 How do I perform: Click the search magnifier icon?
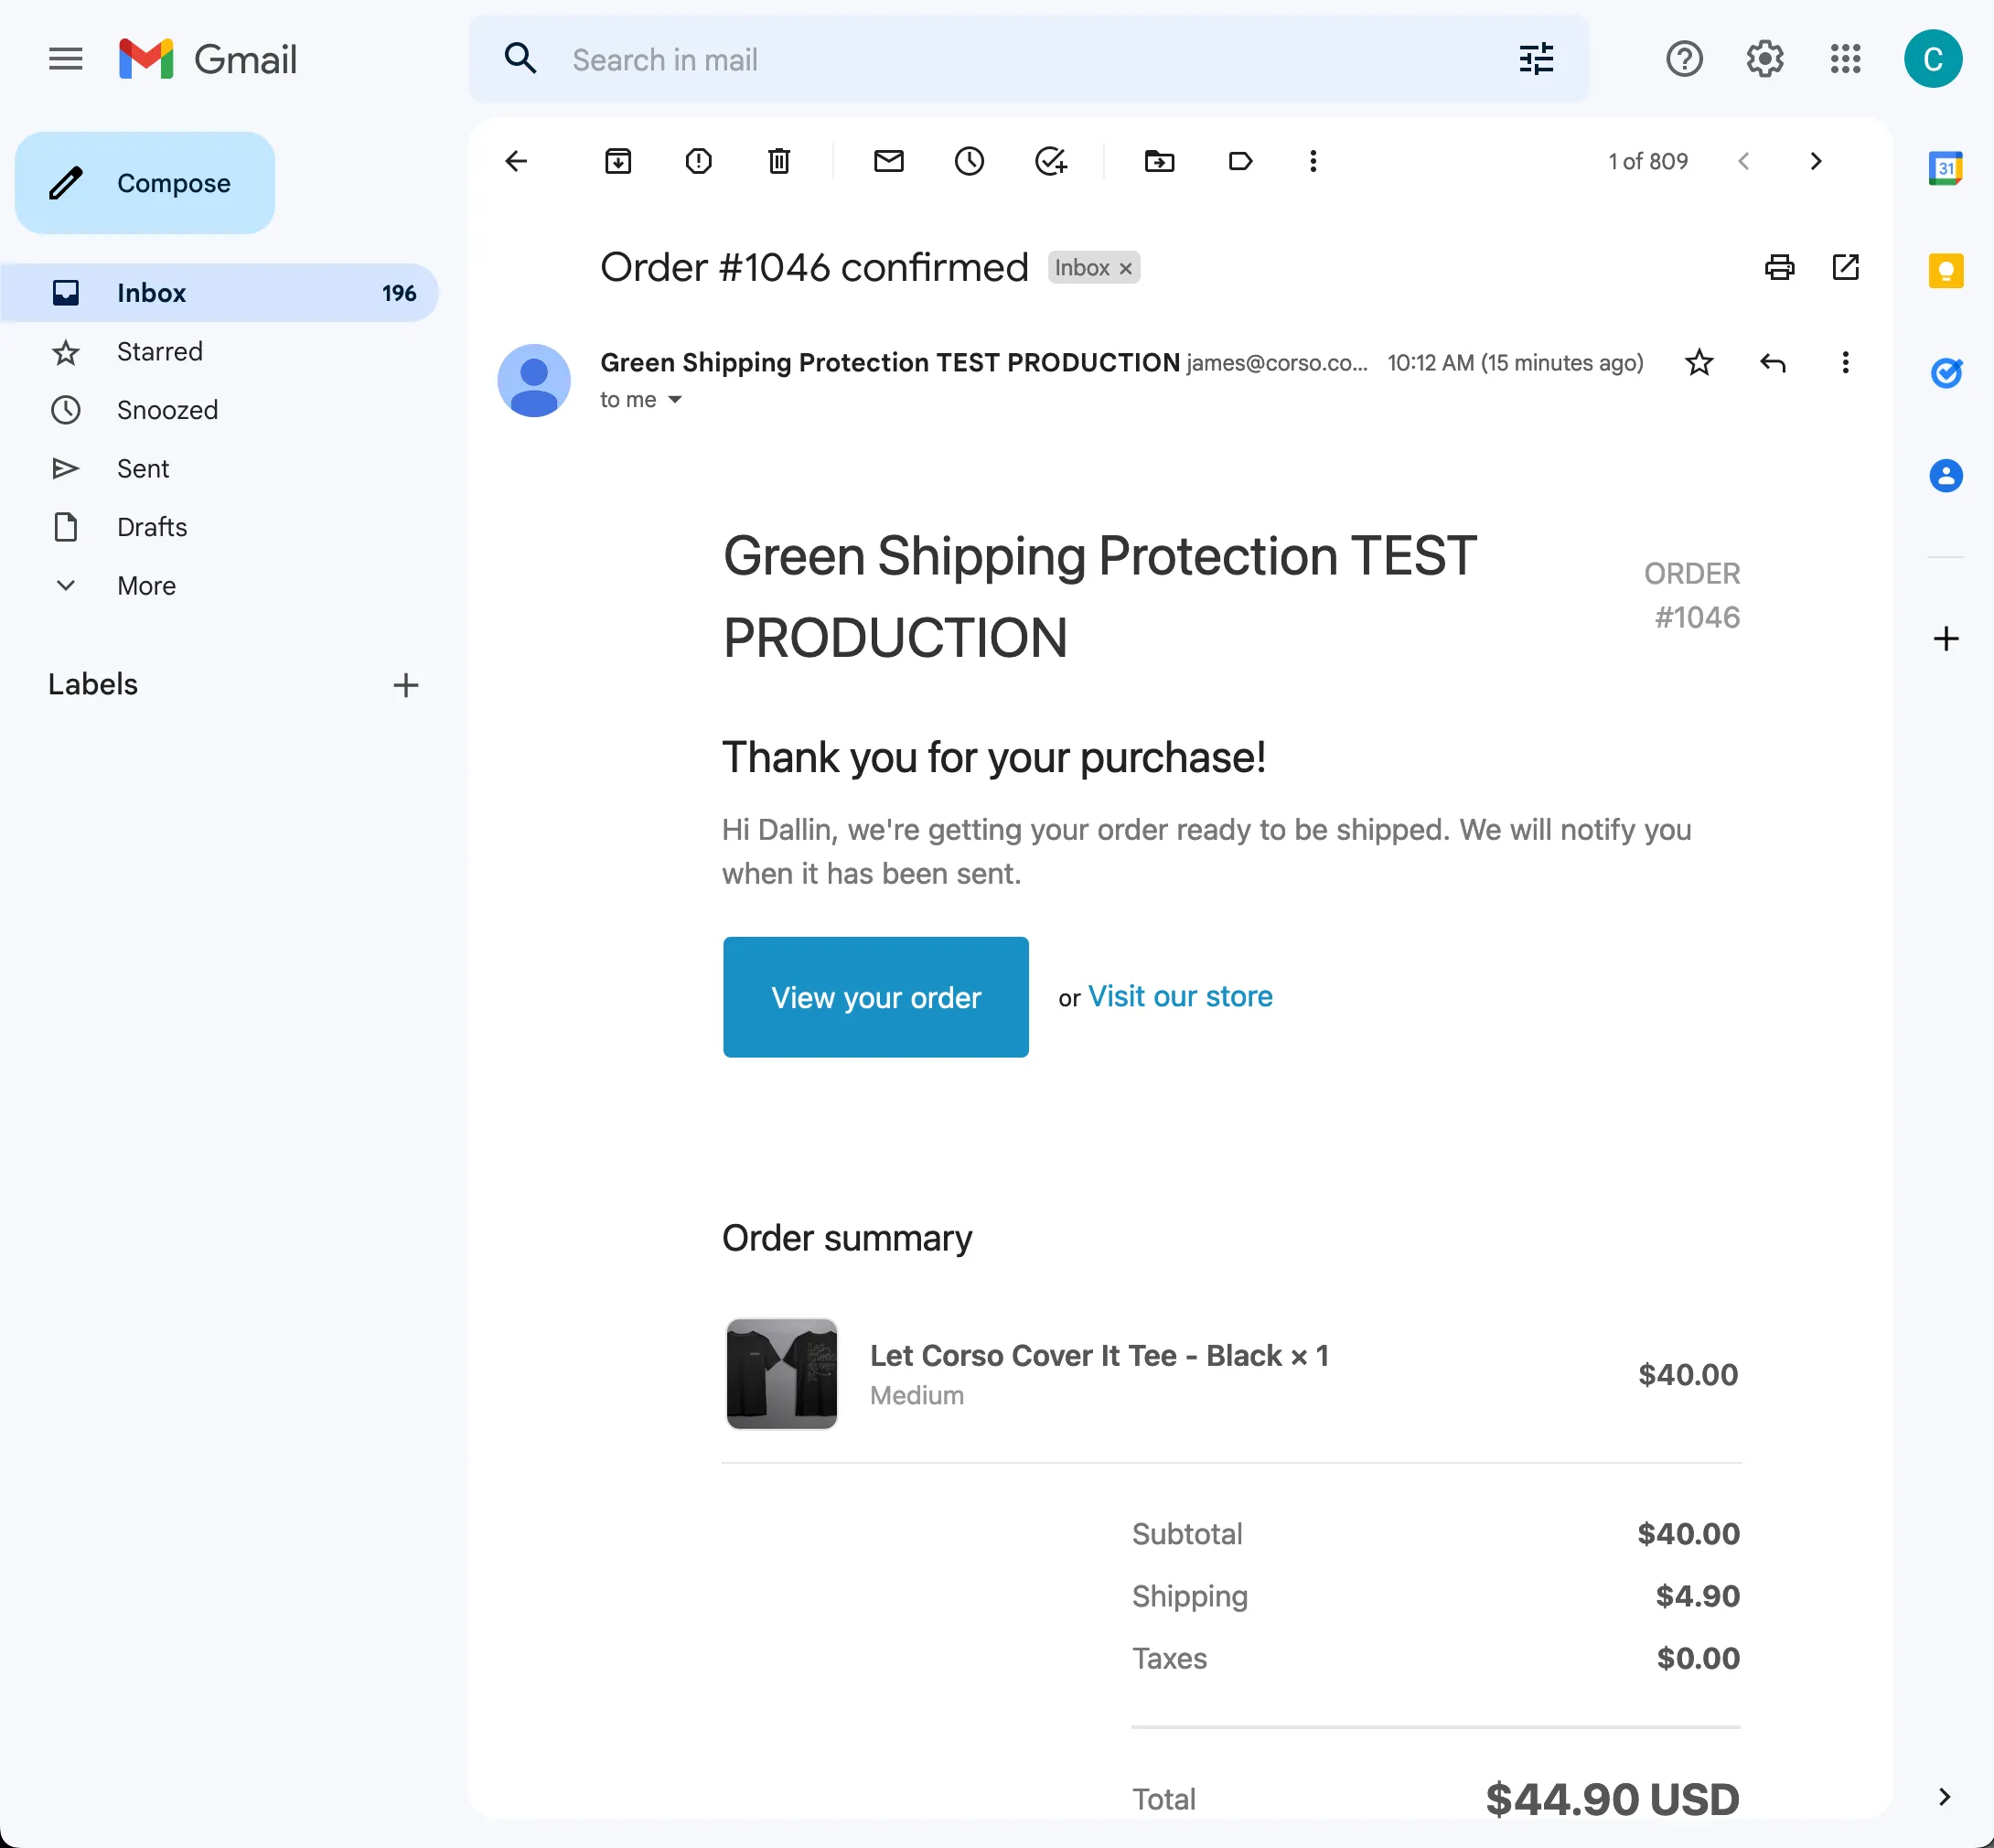tap(520, 59)
